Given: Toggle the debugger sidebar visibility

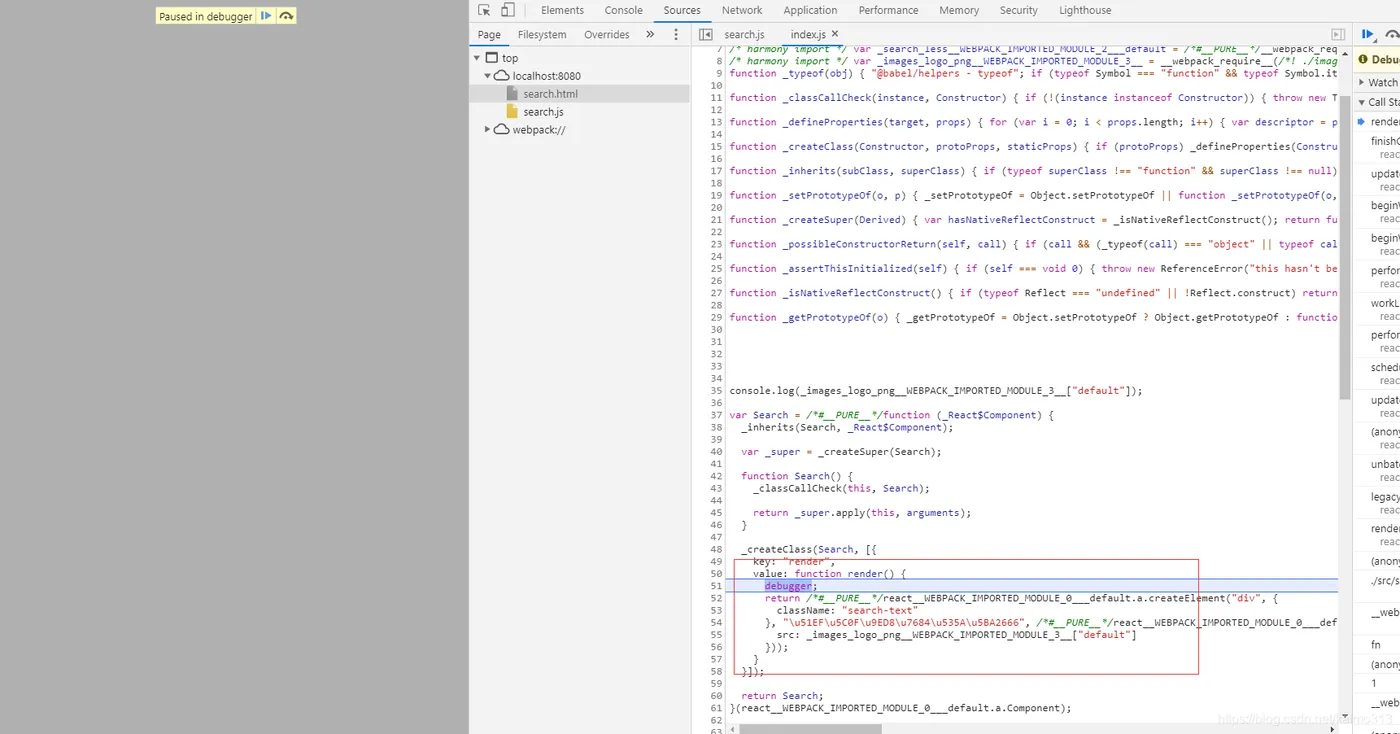Looking at the screenshot, I should pos(1338,34).
